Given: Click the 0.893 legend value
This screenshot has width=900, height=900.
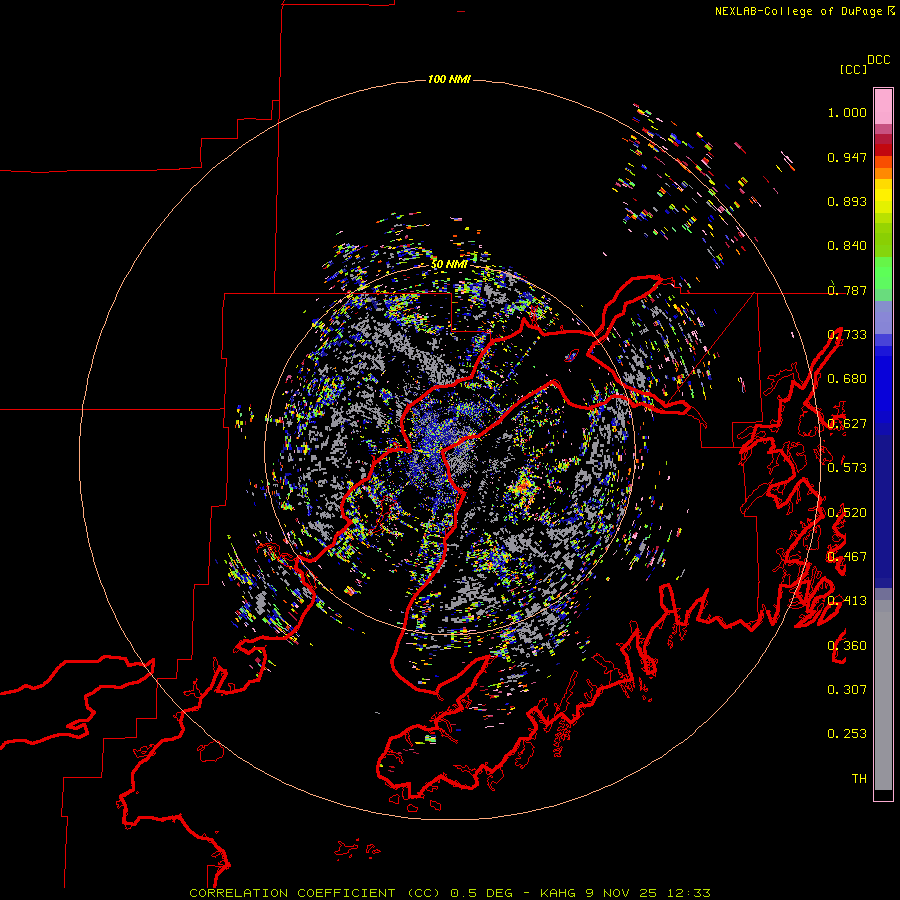Looking at the screenshot, I should (847, 201).
